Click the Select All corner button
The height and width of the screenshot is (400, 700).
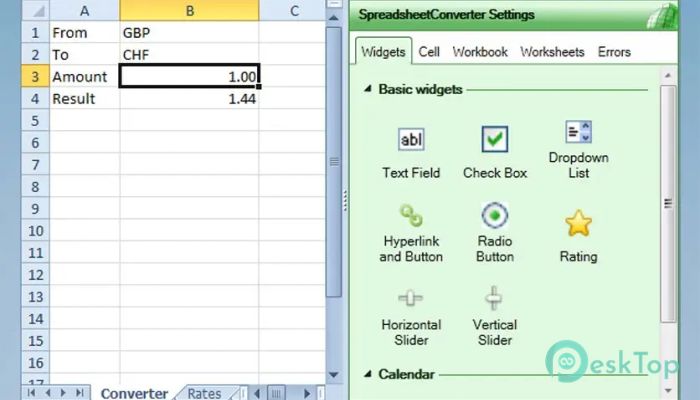(35, 10)
